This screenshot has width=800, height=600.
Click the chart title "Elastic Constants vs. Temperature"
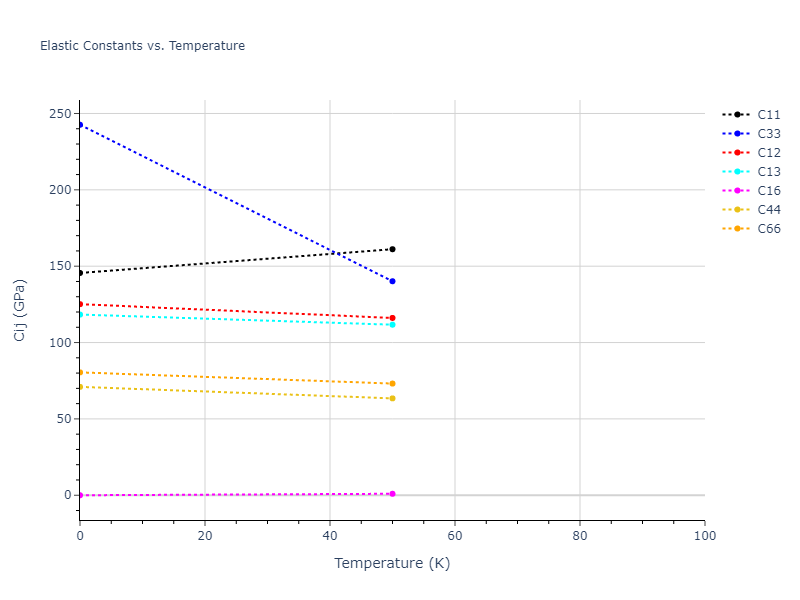tap(142, 46)
